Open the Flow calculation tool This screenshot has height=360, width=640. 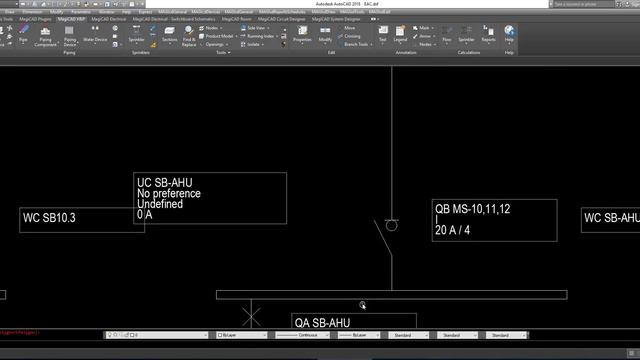(447, 34)
